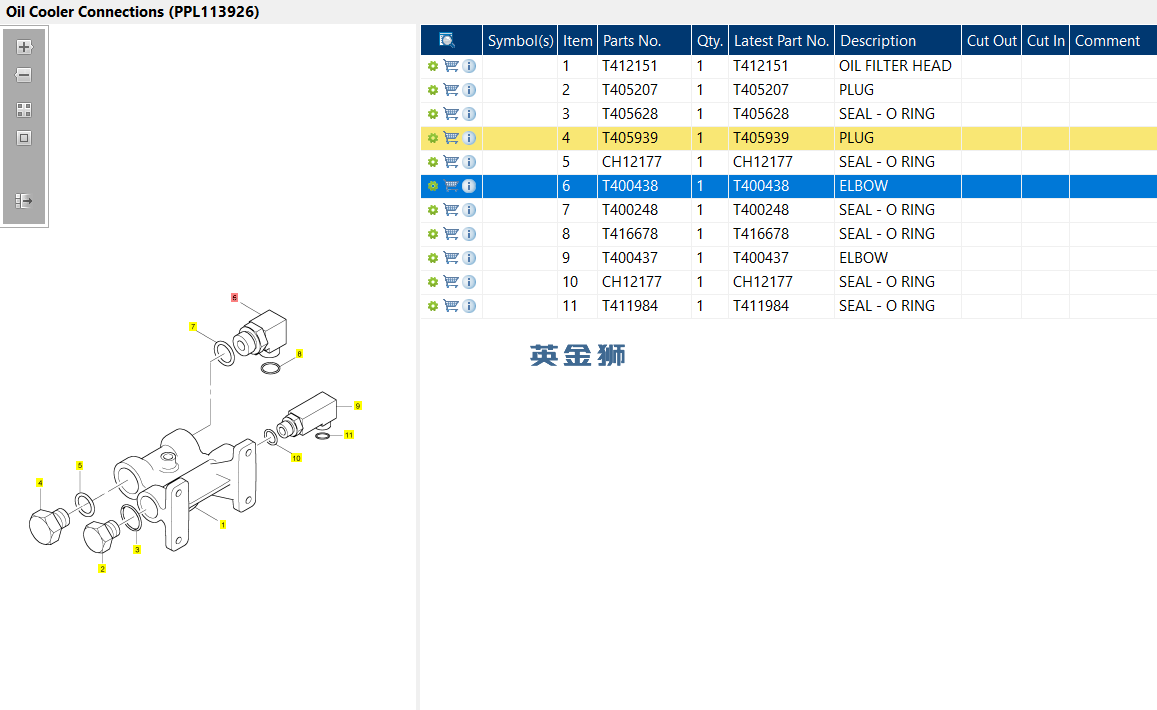Add ELBOW T400438 to cart
The width and height of the screenshot is (1157, 710).
coord(451,186)
